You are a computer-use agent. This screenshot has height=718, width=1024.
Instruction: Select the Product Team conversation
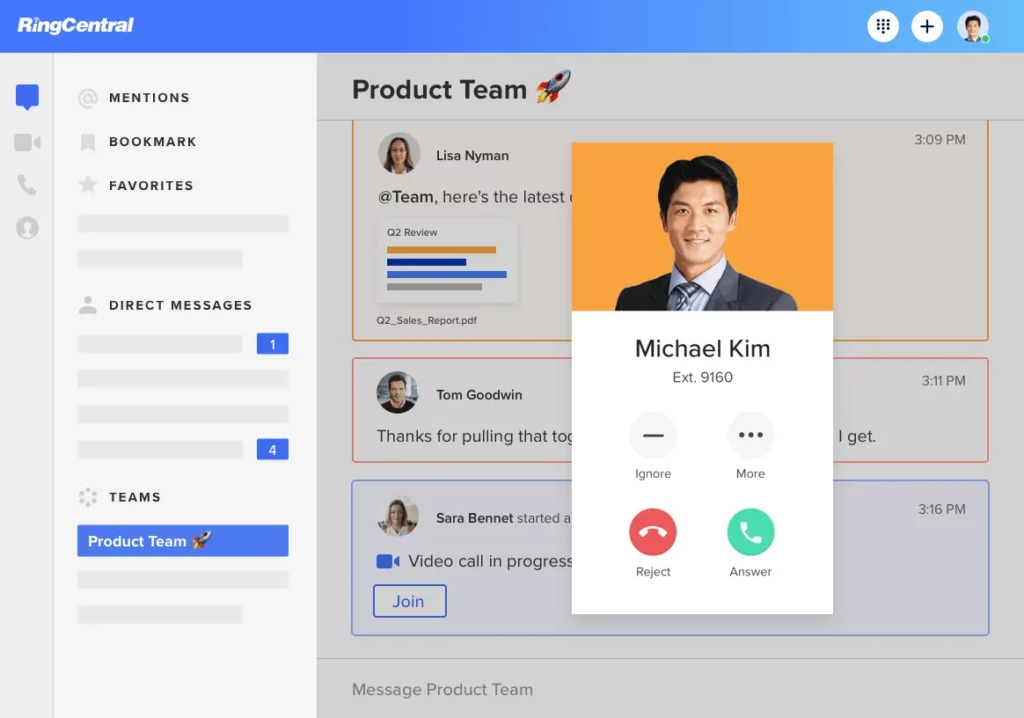182,540
